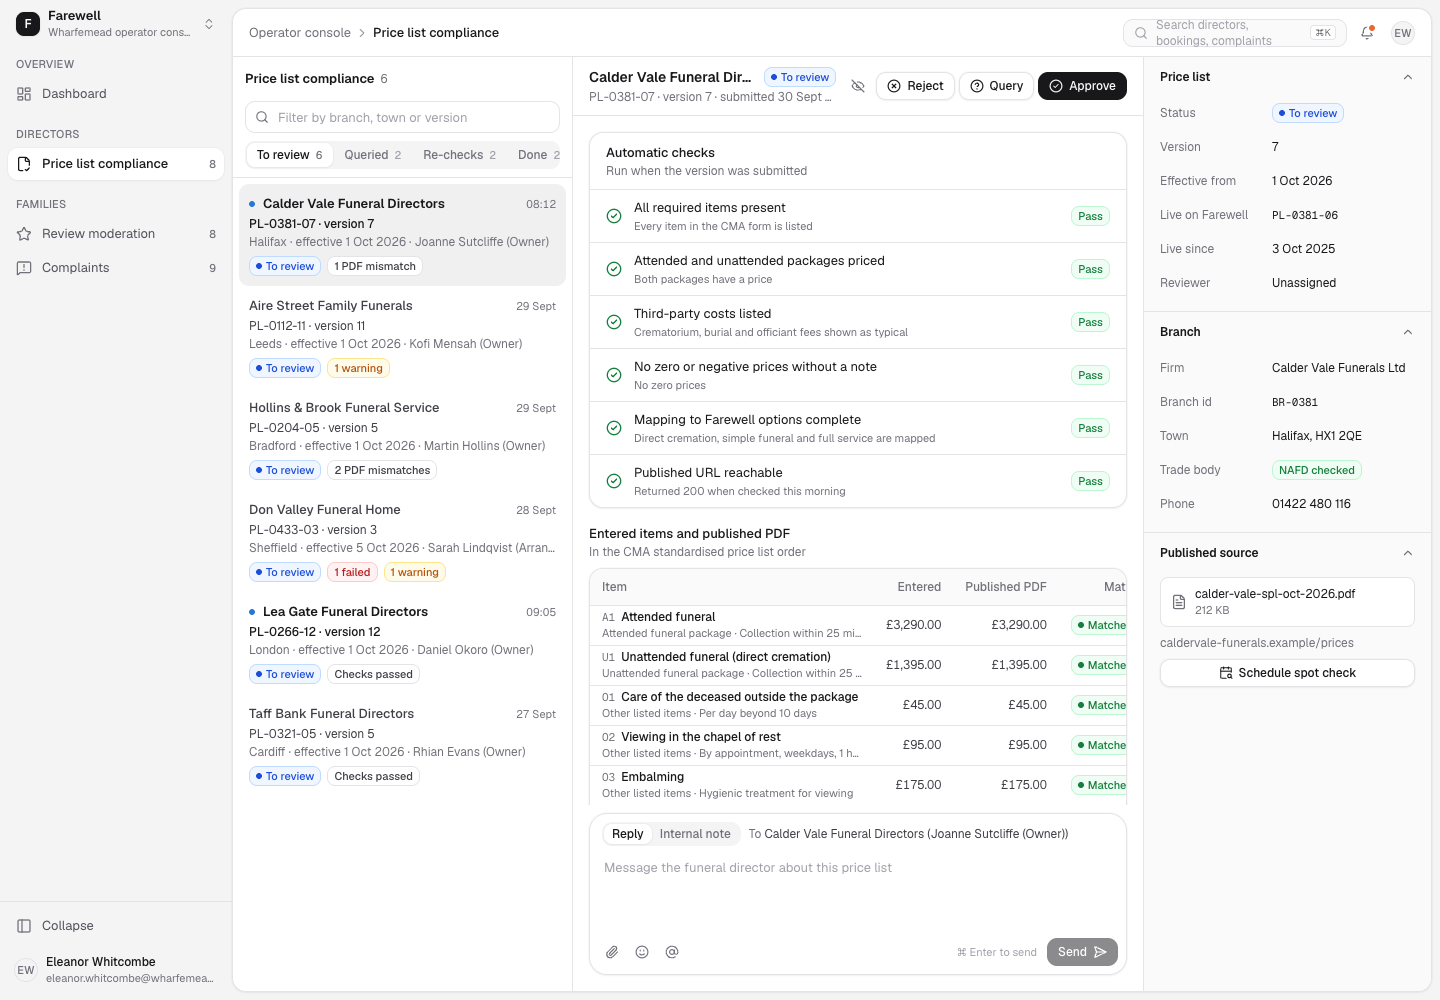Open Price list compliance in the sidebar
1440x1000 pixels.
tap(116, 164)
